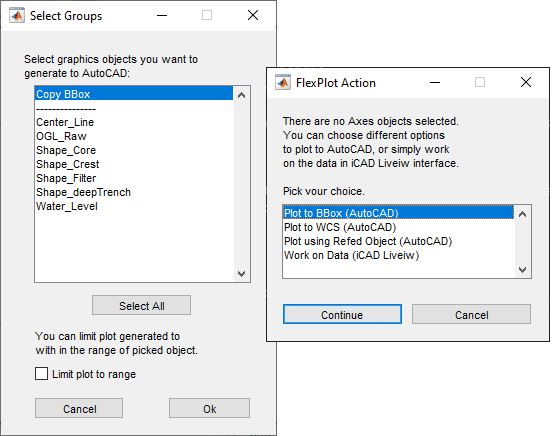This screenshot has height=436, width=559.
Task: Close the FlexPlot Action window
Action: tap(526, 82)
